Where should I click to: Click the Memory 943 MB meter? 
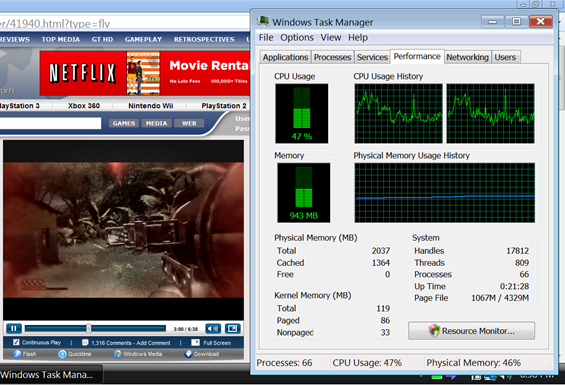pyautogui.click(x=303, y=192)
